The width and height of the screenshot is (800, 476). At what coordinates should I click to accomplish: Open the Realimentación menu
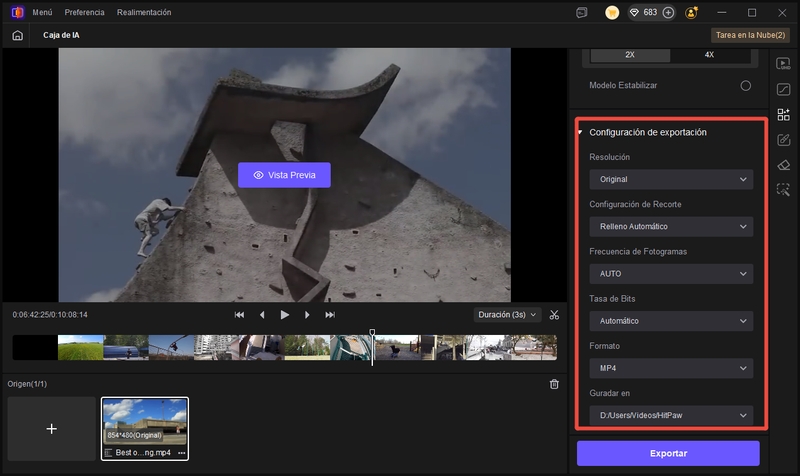(144, 12)
